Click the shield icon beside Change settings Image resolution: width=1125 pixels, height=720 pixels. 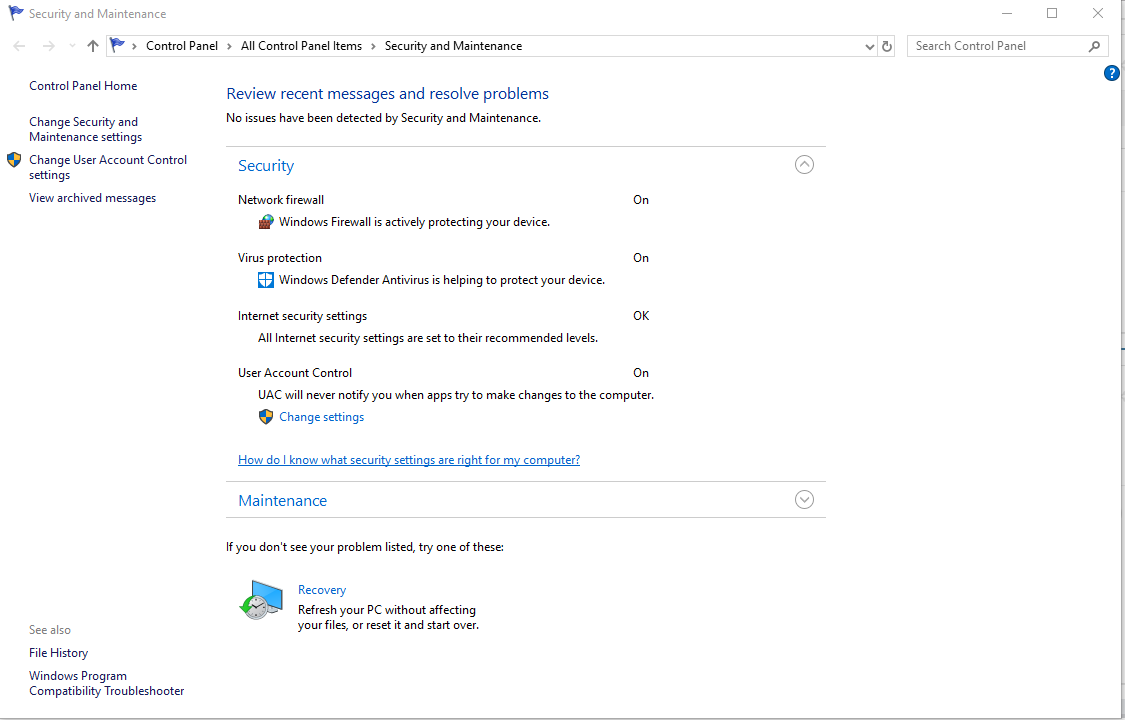[x=266, y=417]
